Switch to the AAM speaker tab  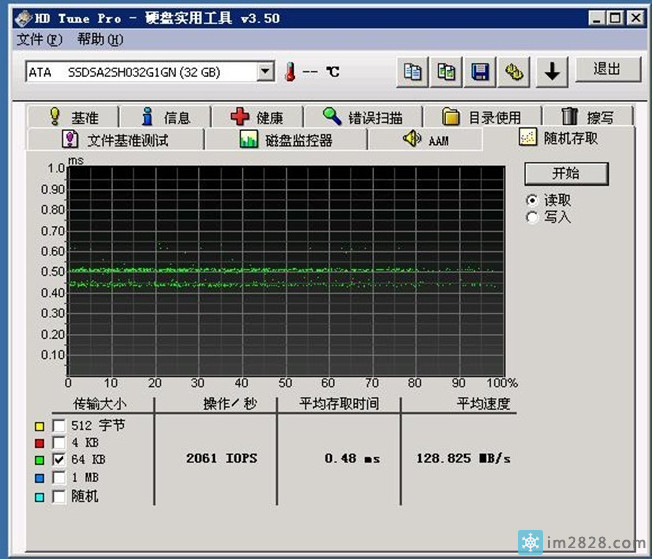[426, 140]
